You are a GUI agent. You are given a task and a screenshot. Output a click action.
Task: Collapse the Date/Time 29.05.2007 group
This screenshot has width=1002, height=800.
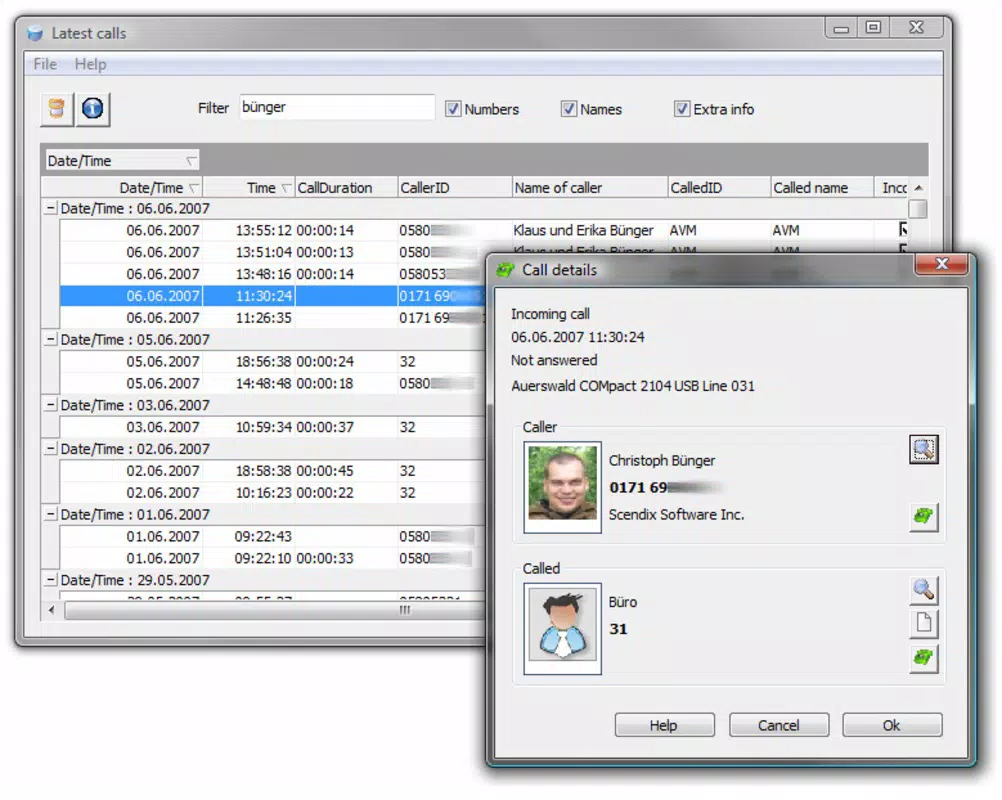click(50, 580)
